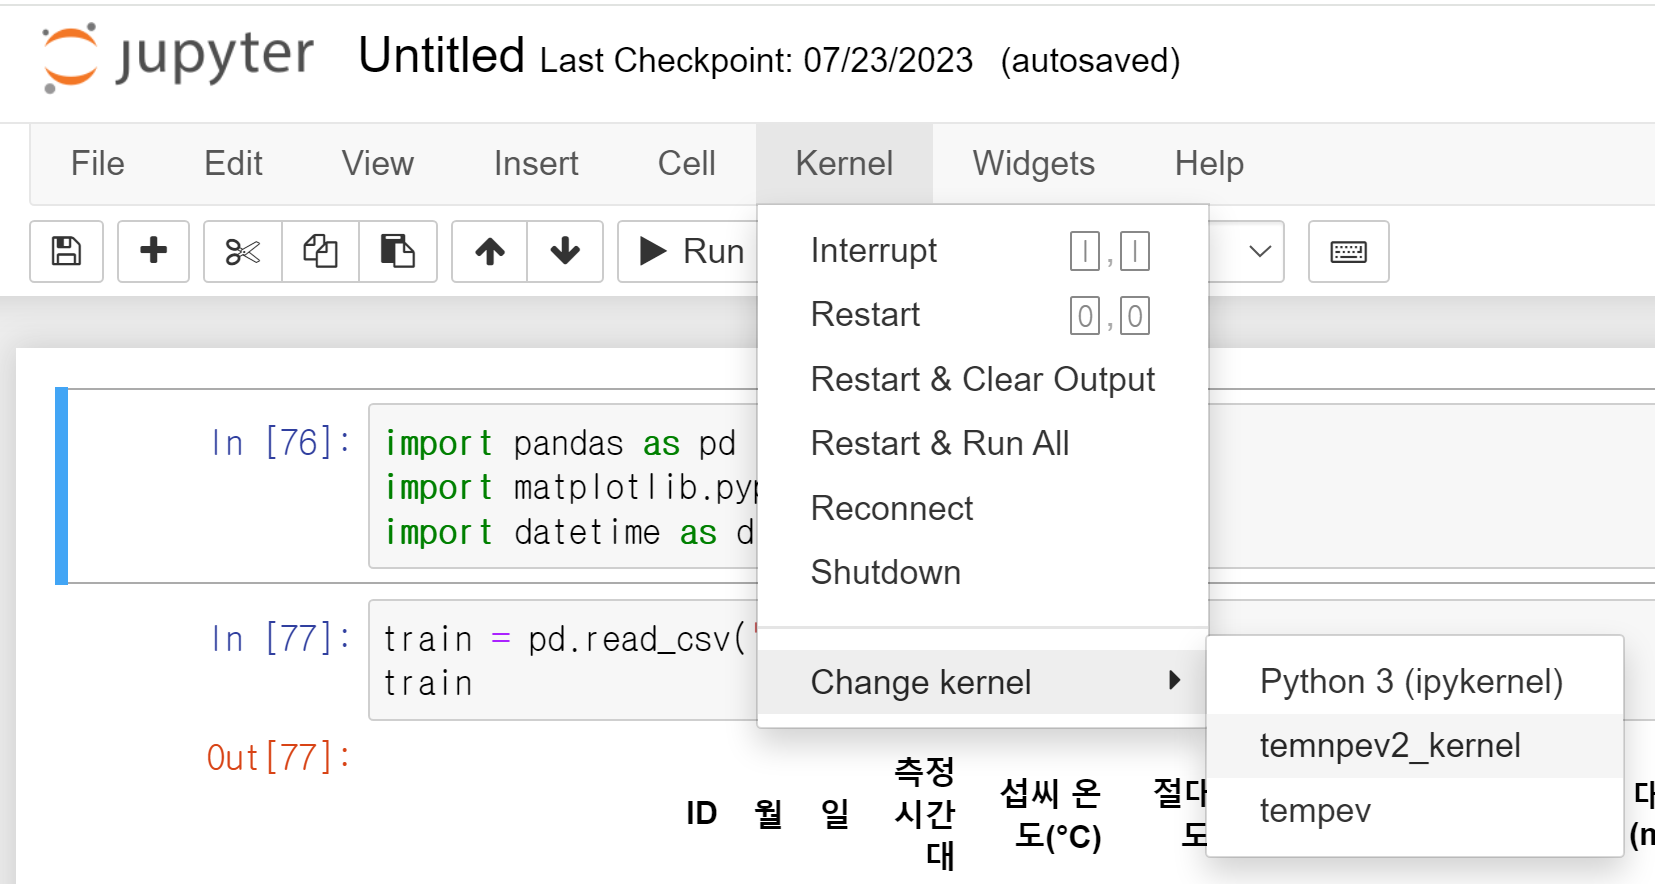Switch to tempev kernel

click(x=1414, y=810)
